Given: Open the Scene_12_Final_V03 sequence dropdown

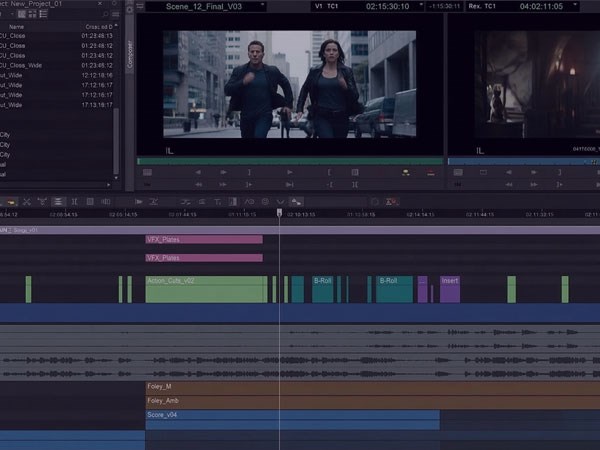Looking at the screenshot, I should (x=204, y=6).
